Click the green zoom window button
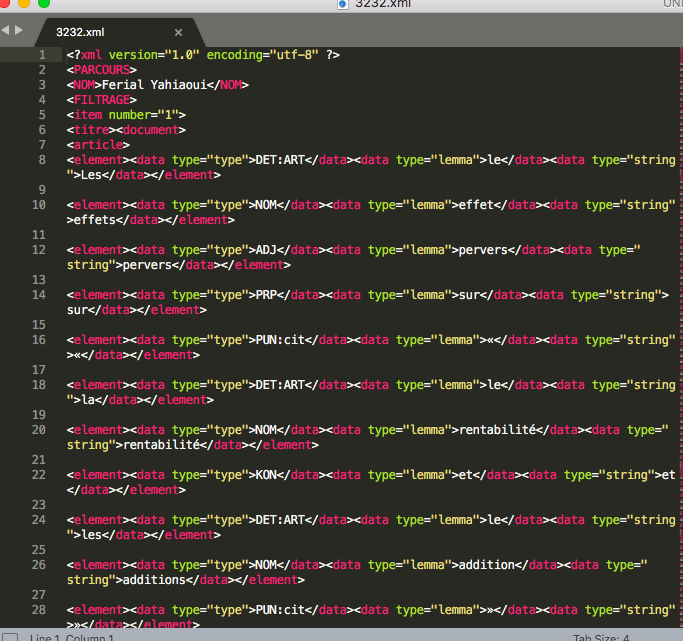Viewport: 683px width, 641px height. 44,3
